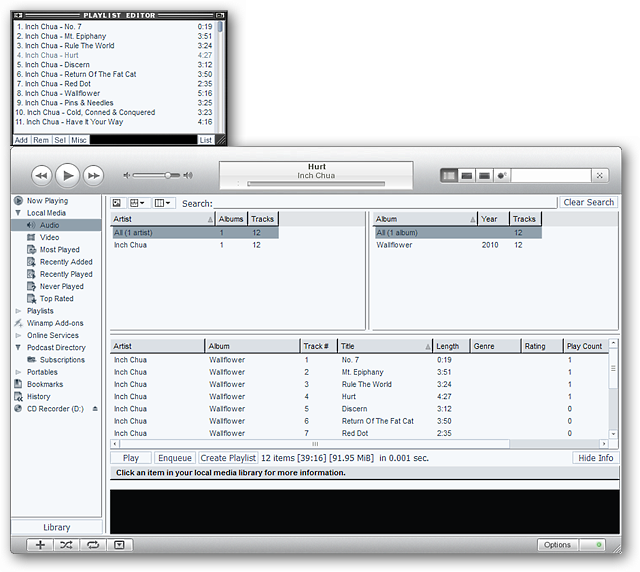Click the top-right search field

551,176
